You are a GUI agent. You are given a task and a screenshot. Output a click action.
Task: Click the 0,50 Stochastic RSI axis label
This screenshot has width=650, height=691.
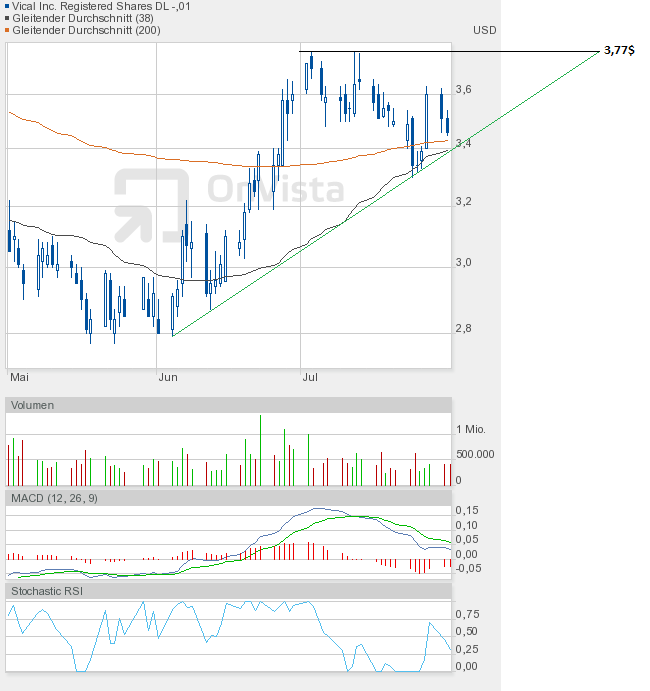coord(467,632)
